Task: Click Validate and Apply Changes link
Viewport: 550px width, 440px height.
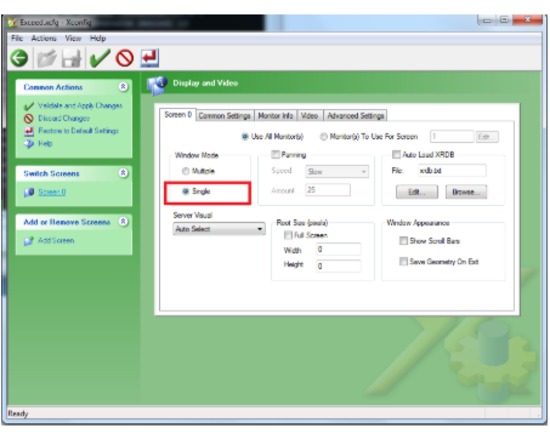Action: 80,106
